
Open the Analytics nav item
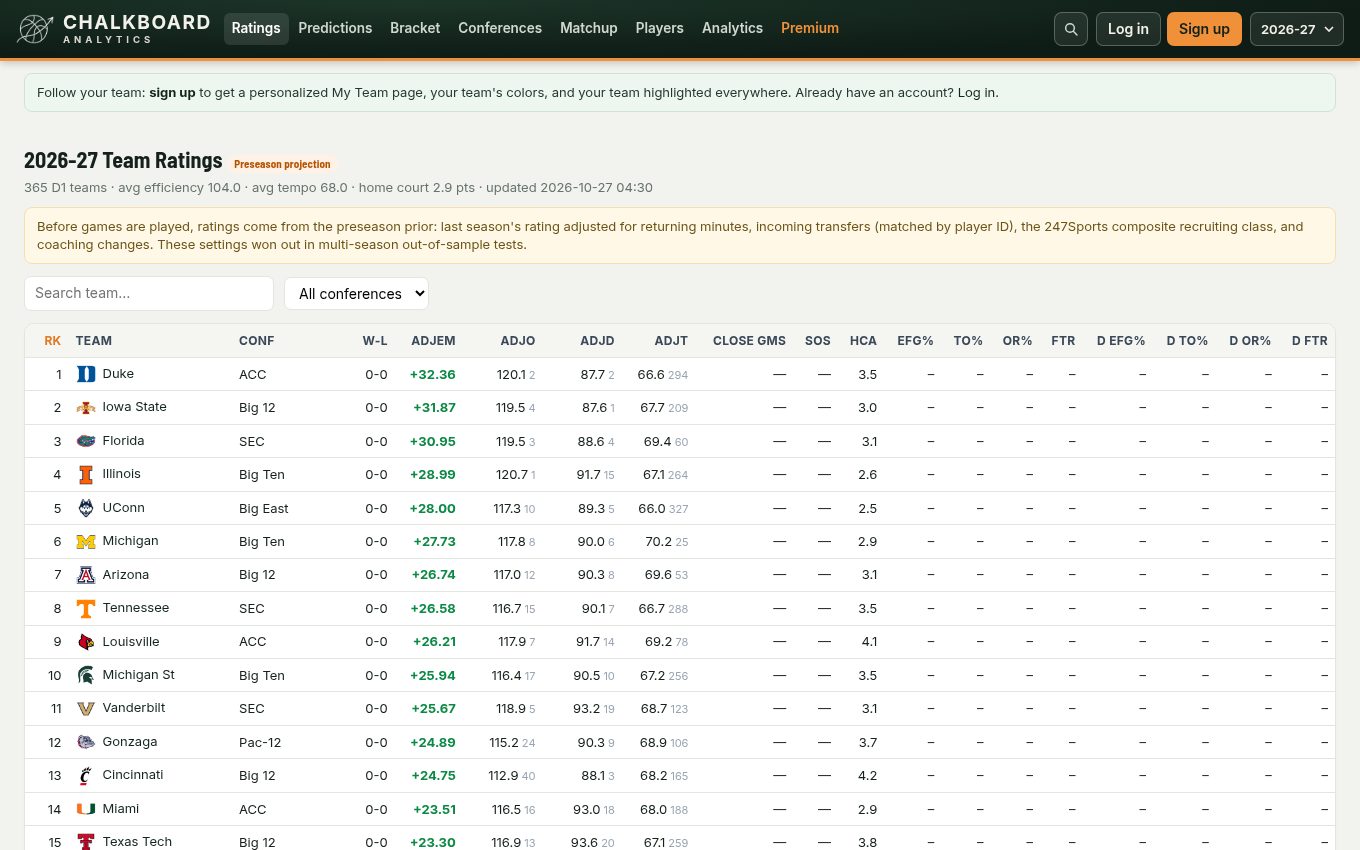pos(732,28)
